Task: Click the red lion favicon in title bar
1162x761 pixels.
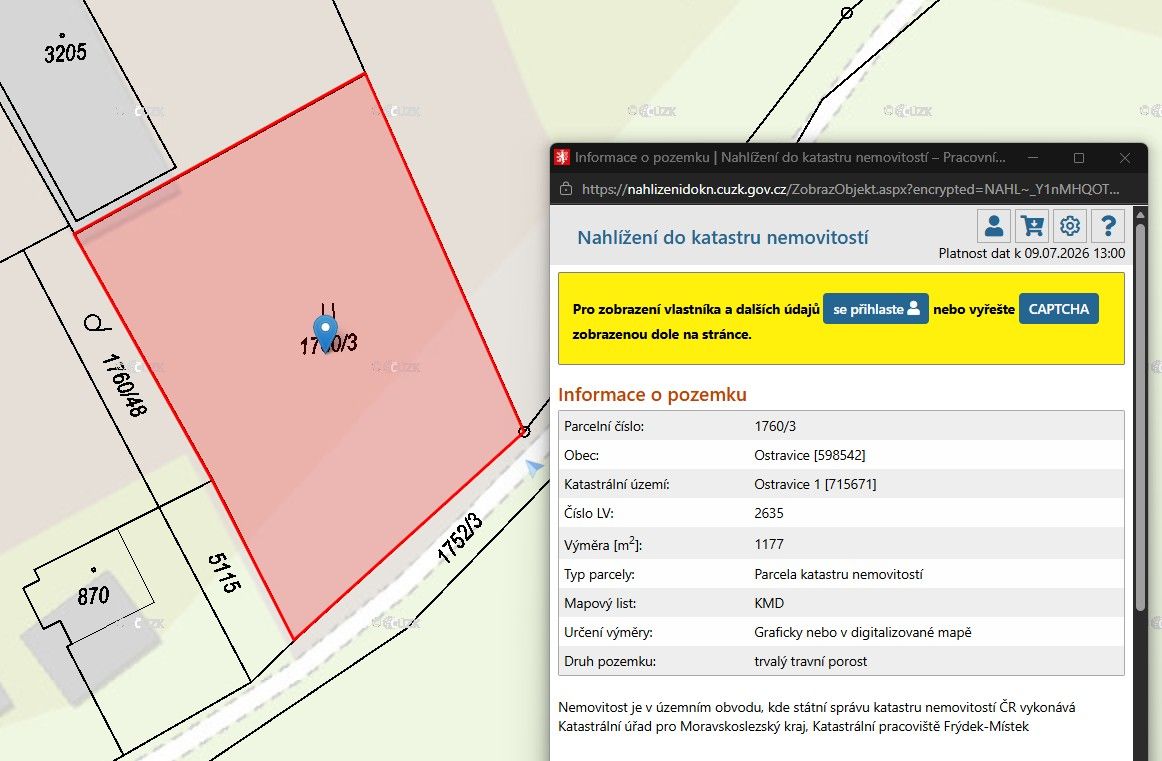Action: tap(562, 157)
